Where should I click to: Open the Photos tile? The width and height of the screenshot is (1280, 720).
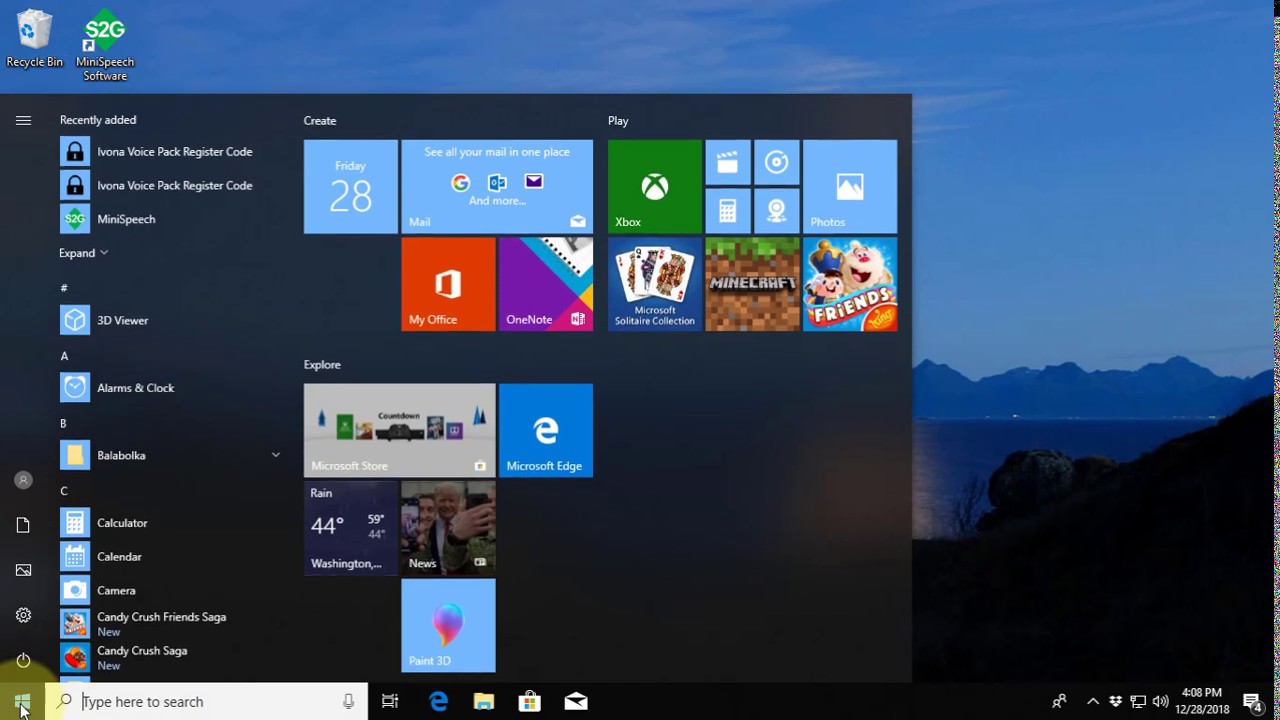[850, 186]
